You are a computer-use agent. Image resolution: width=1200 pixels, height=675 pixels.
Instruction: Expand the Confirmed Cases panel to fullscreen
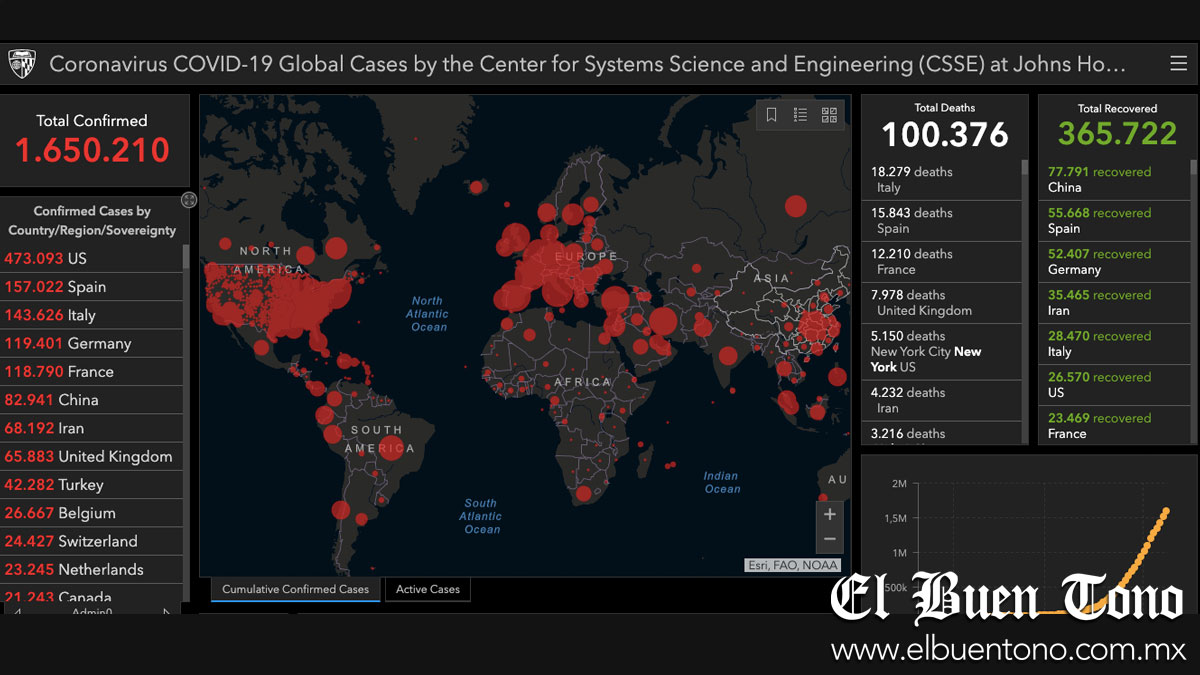189,200
